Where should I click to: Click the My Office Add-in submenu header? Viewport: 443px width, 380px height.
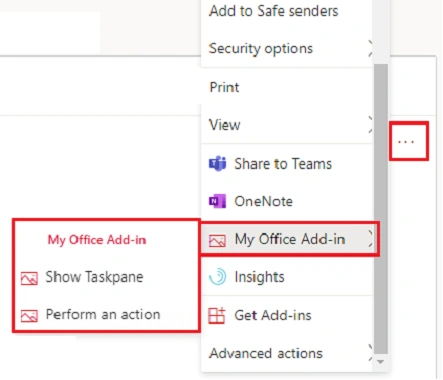click(97, 240)
